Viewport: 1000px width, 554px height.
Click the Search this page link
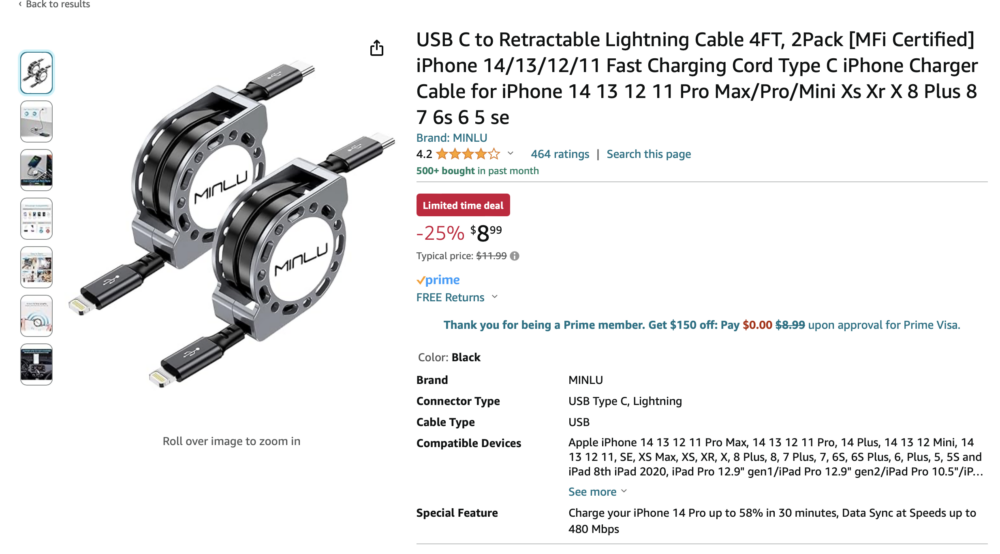click(x=648, y=154)
